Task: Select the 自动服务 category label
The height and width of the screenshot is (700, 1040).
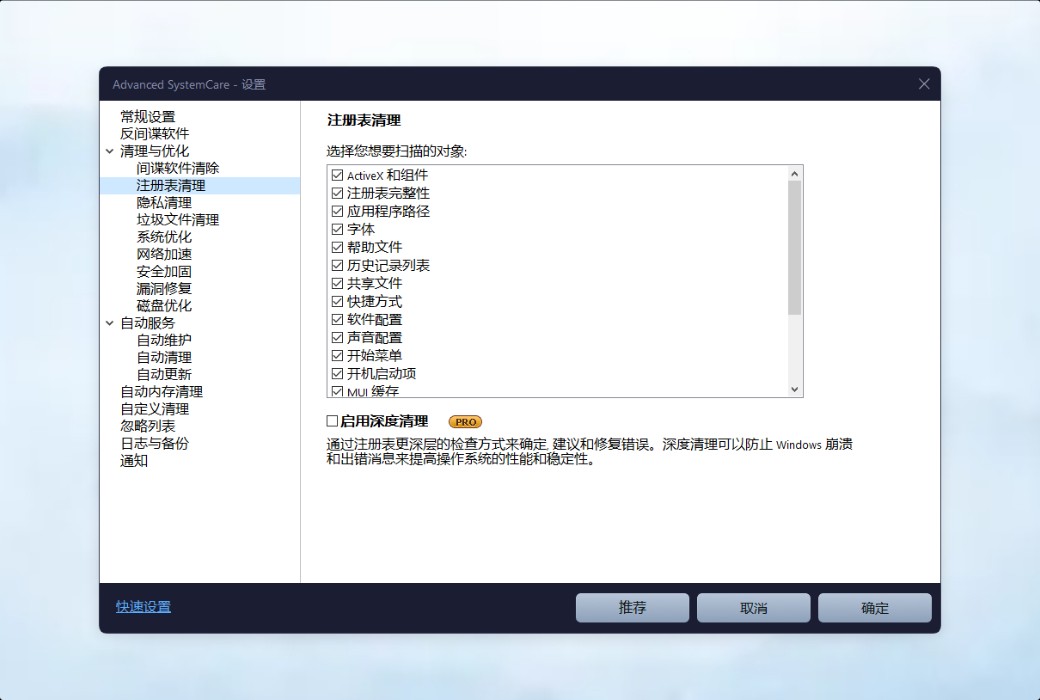Action: click(x=147, y=323)
